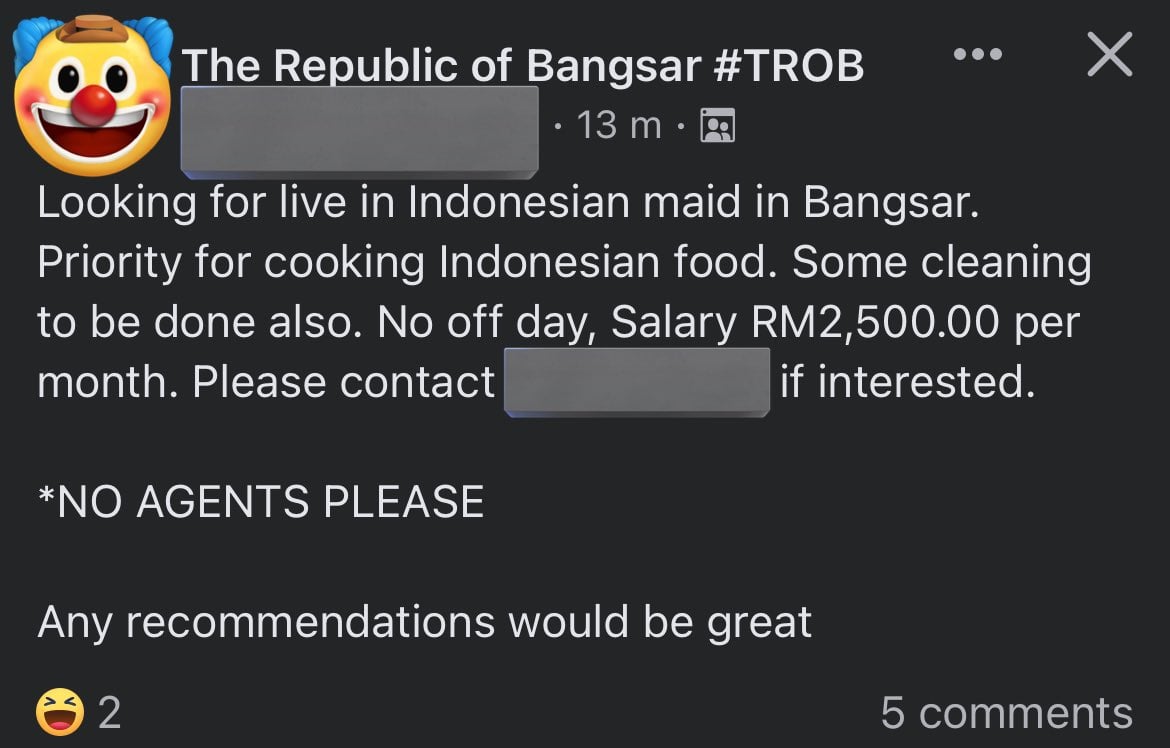Image resolution: width=1170 pixels, height=748 pixels.
Task: Open the 5 comments link
Action: 1006,713
